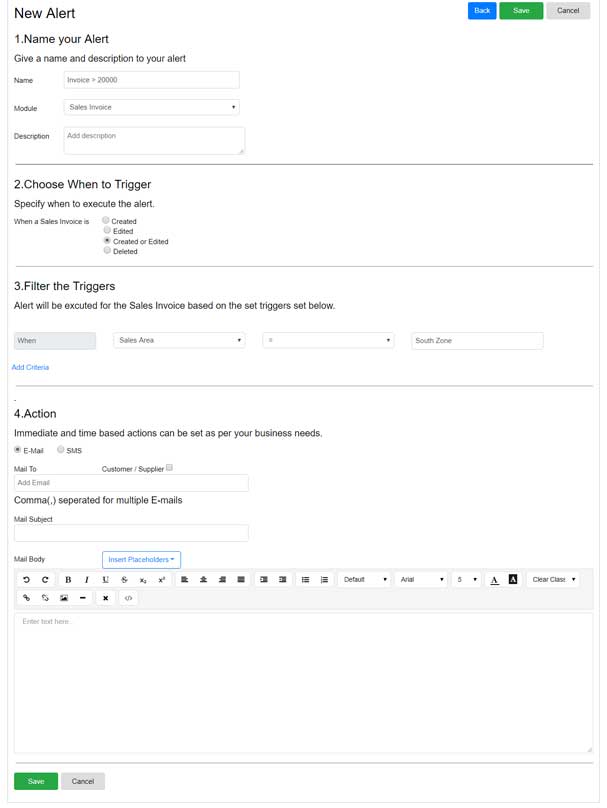This screenshot has width=607, height=808.
Task: Check the Customer / Supplier checkbox
Action: 170,467
